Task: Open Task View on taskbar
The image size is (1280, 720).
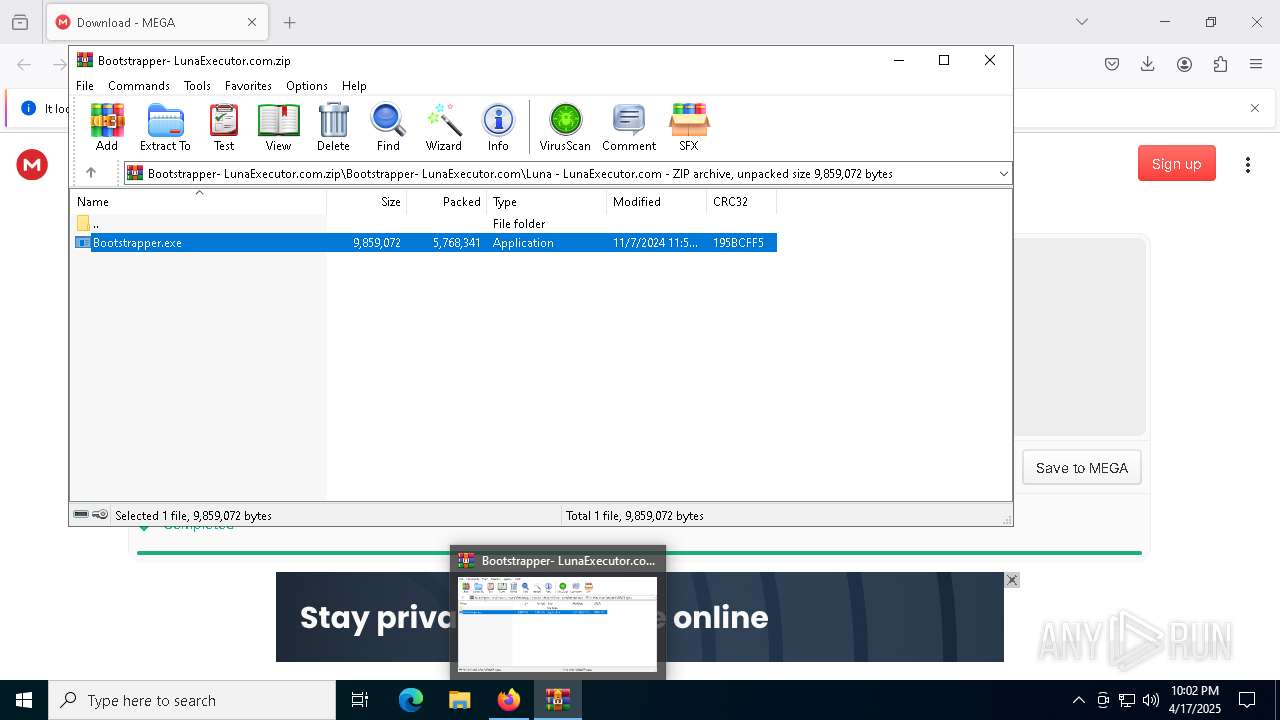Action: pyautogui.click(x=360, y=700)
